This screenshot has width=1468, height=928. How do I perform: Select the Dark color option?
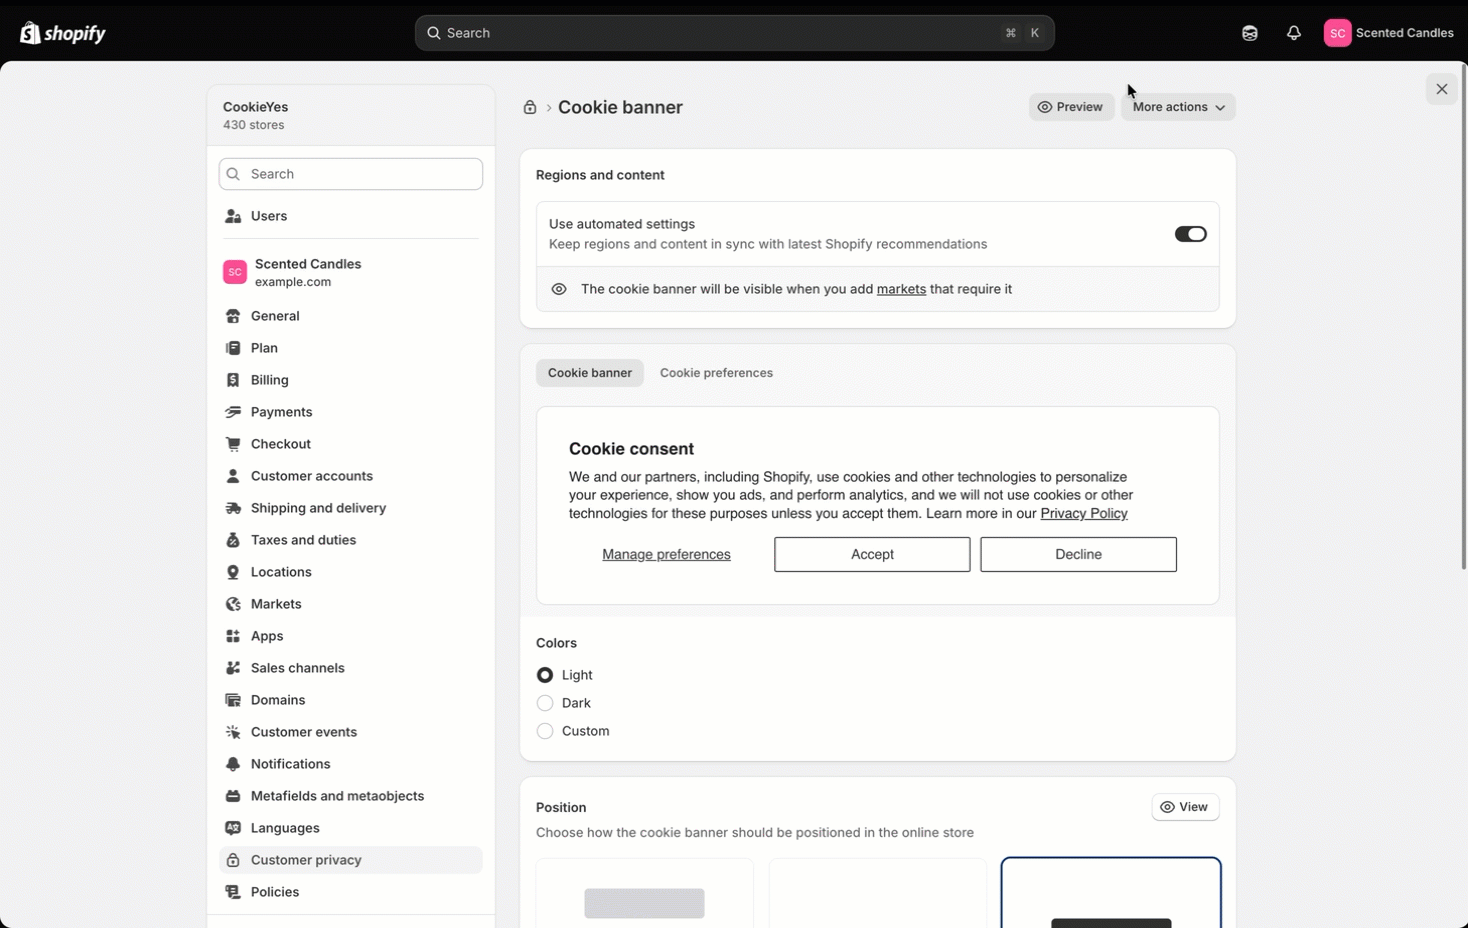tap(545, 703)
